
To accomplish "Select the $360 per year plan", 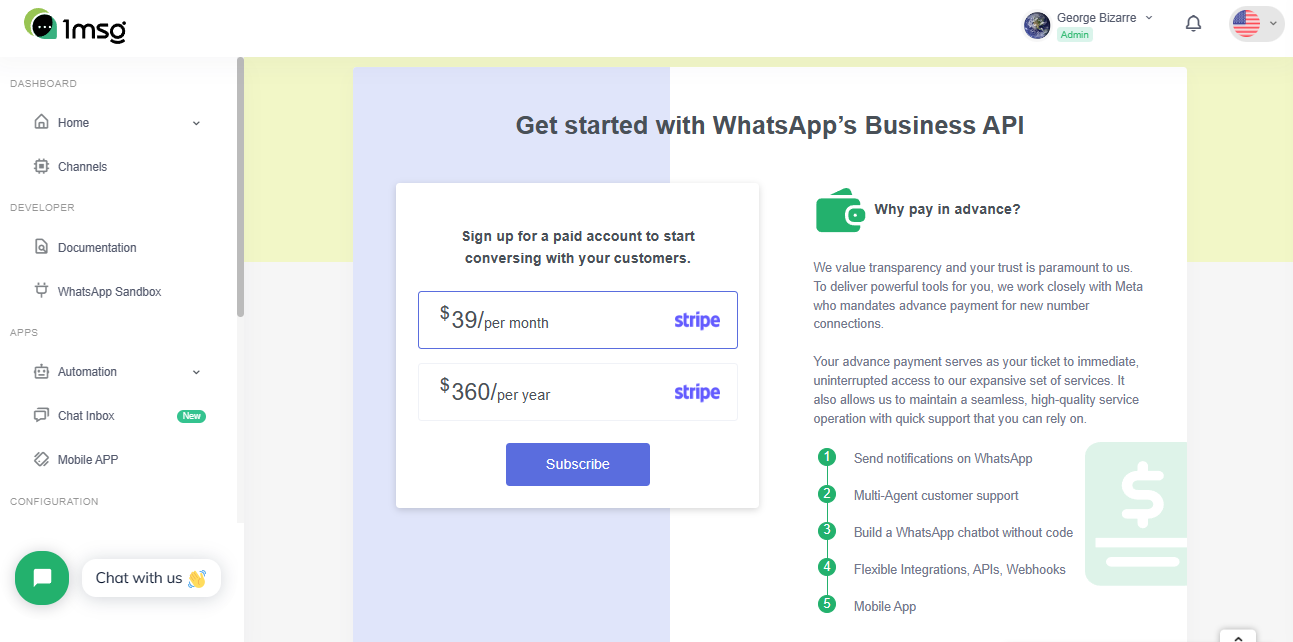I will [578, 392].
